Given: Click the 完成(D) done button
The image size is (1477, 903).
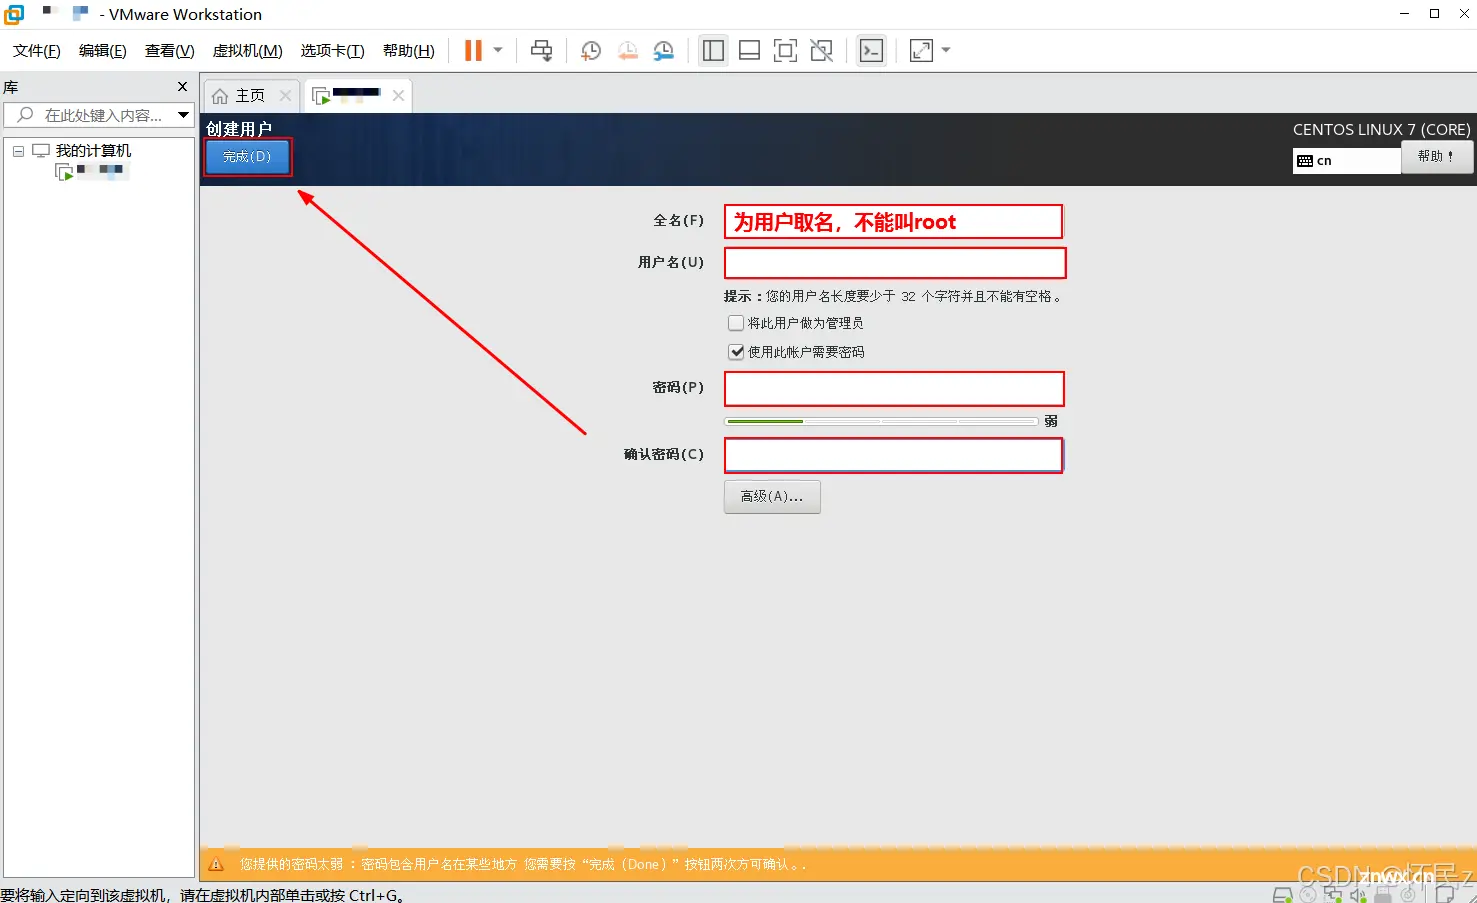Looking at the screenshot, I should pos(247,157).
